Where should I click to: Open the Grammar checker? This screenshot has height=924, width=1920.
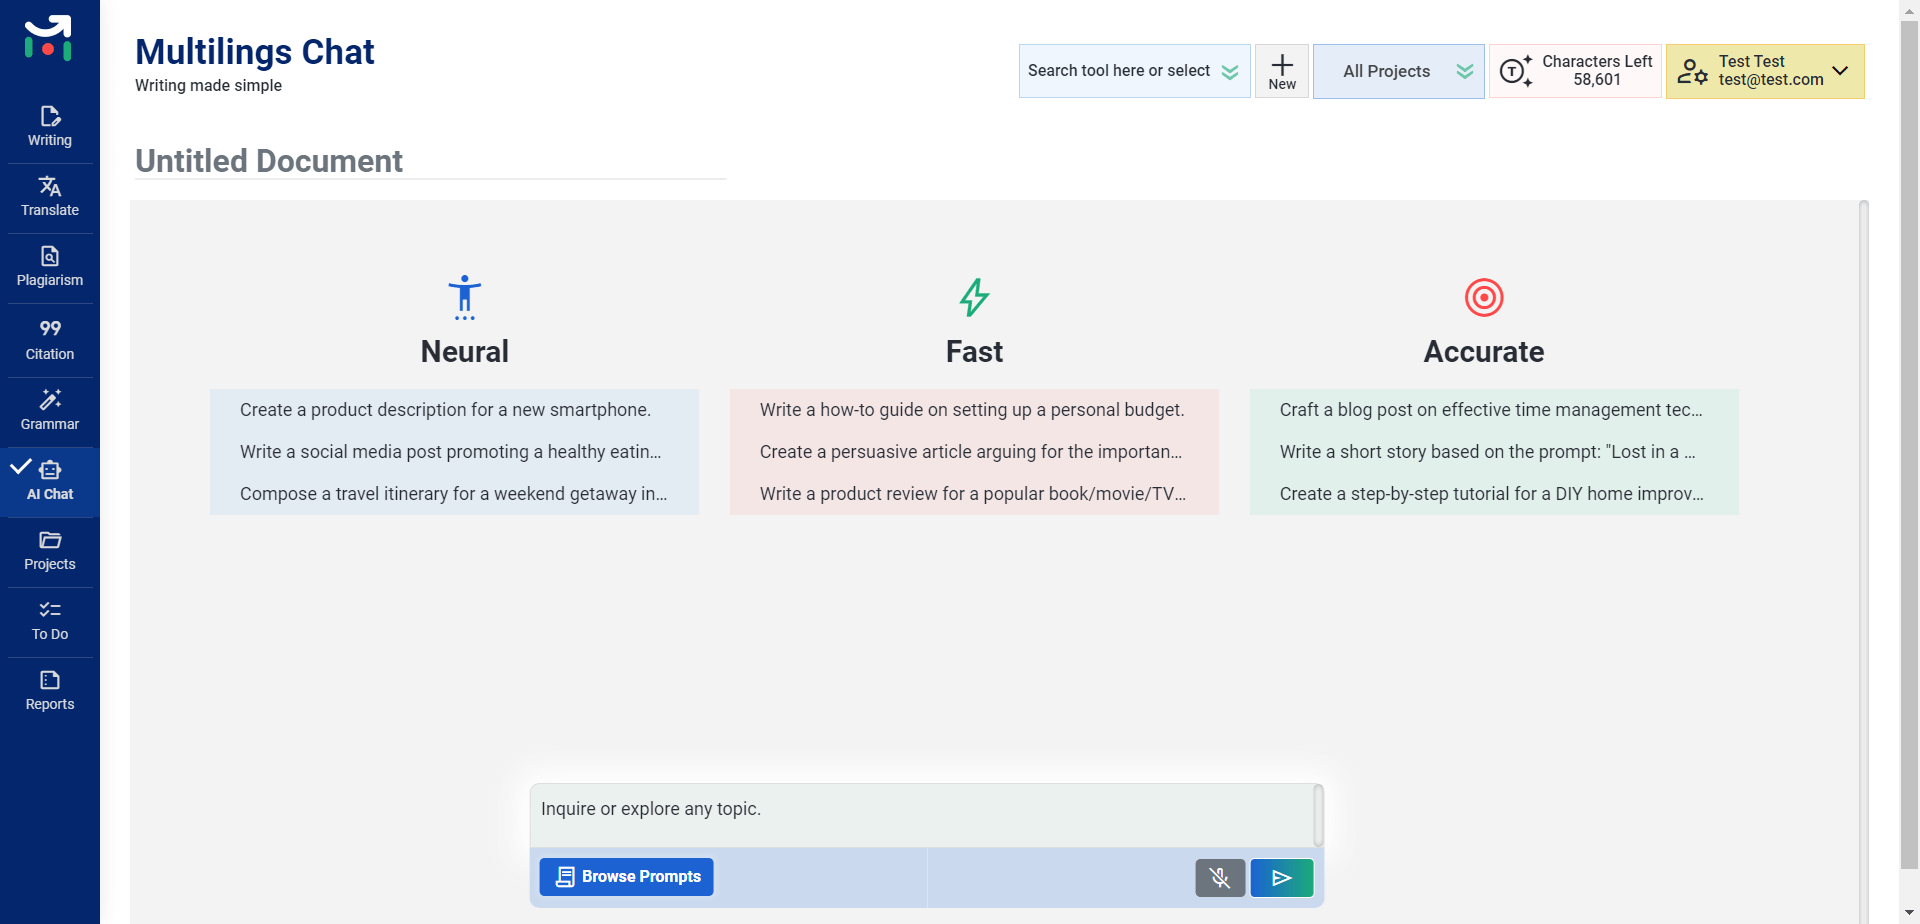coord(49,411)
